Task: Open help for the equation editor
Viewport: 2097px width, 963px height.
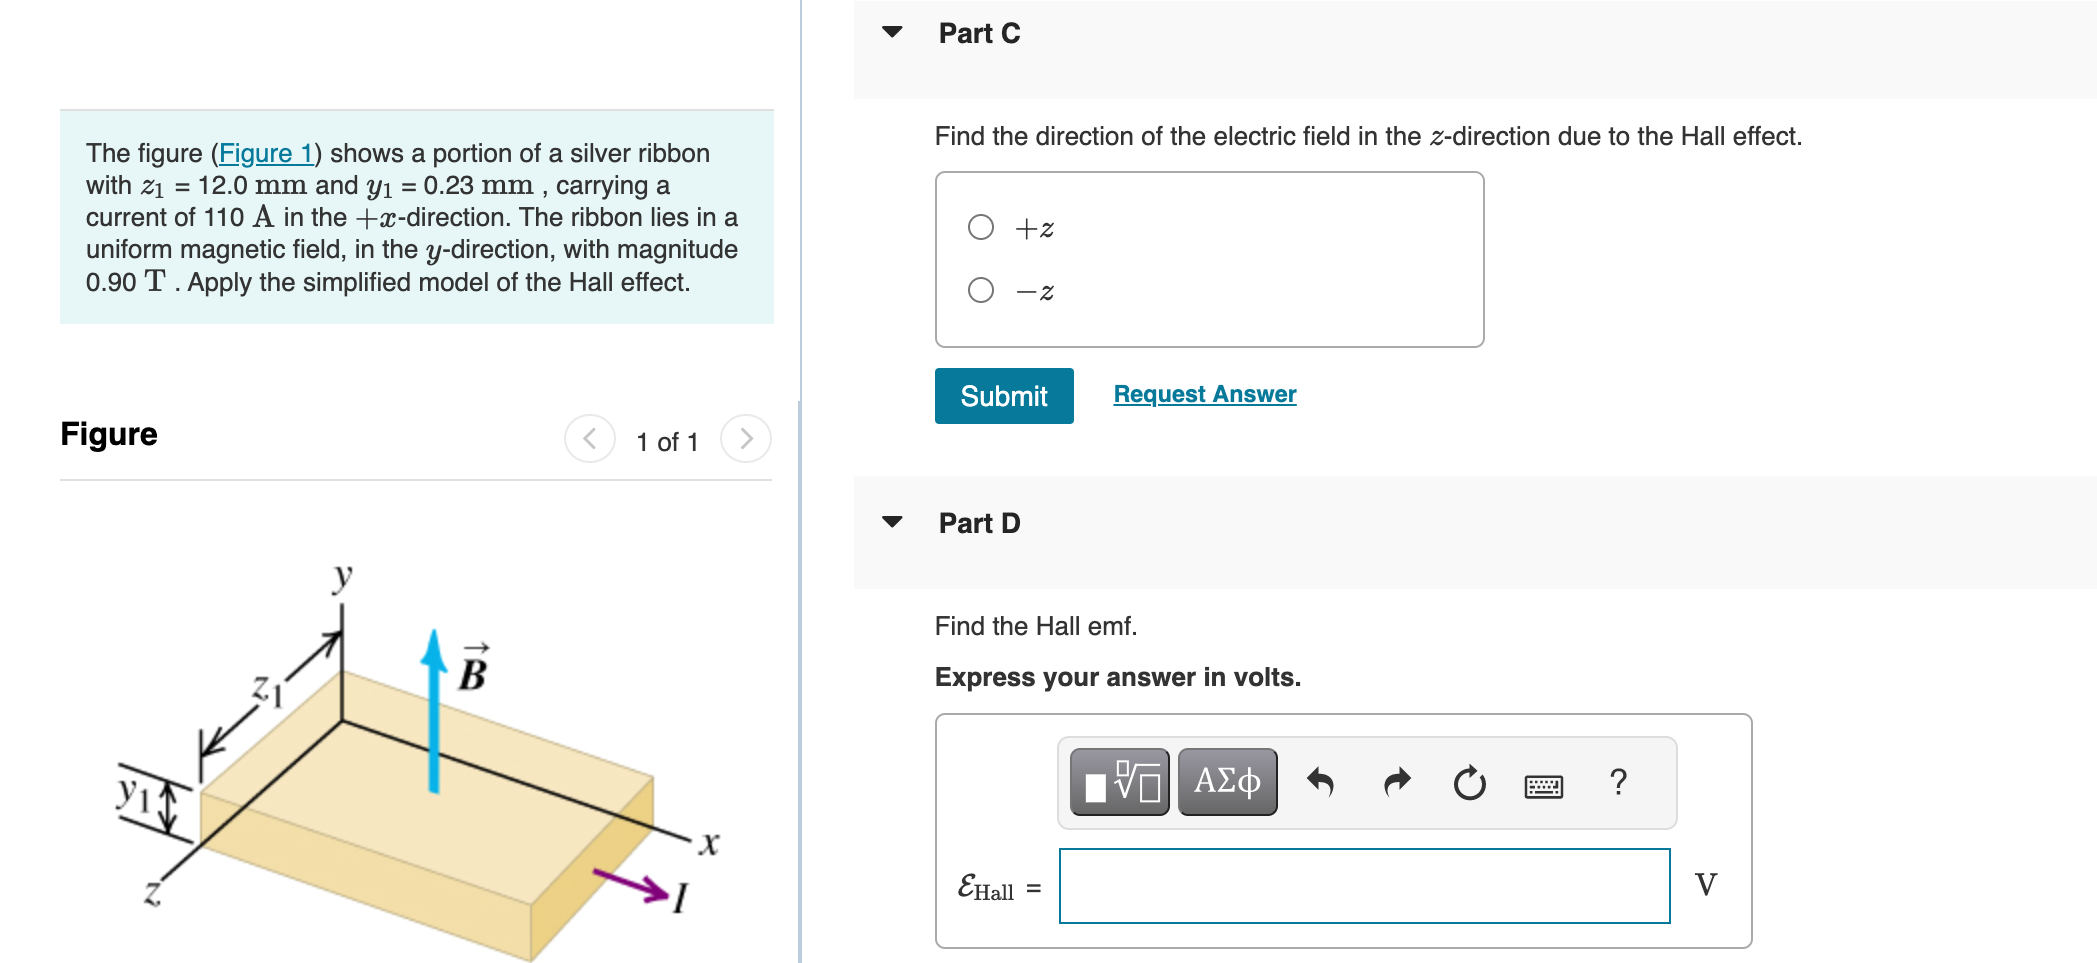Action: [1619, 783]
